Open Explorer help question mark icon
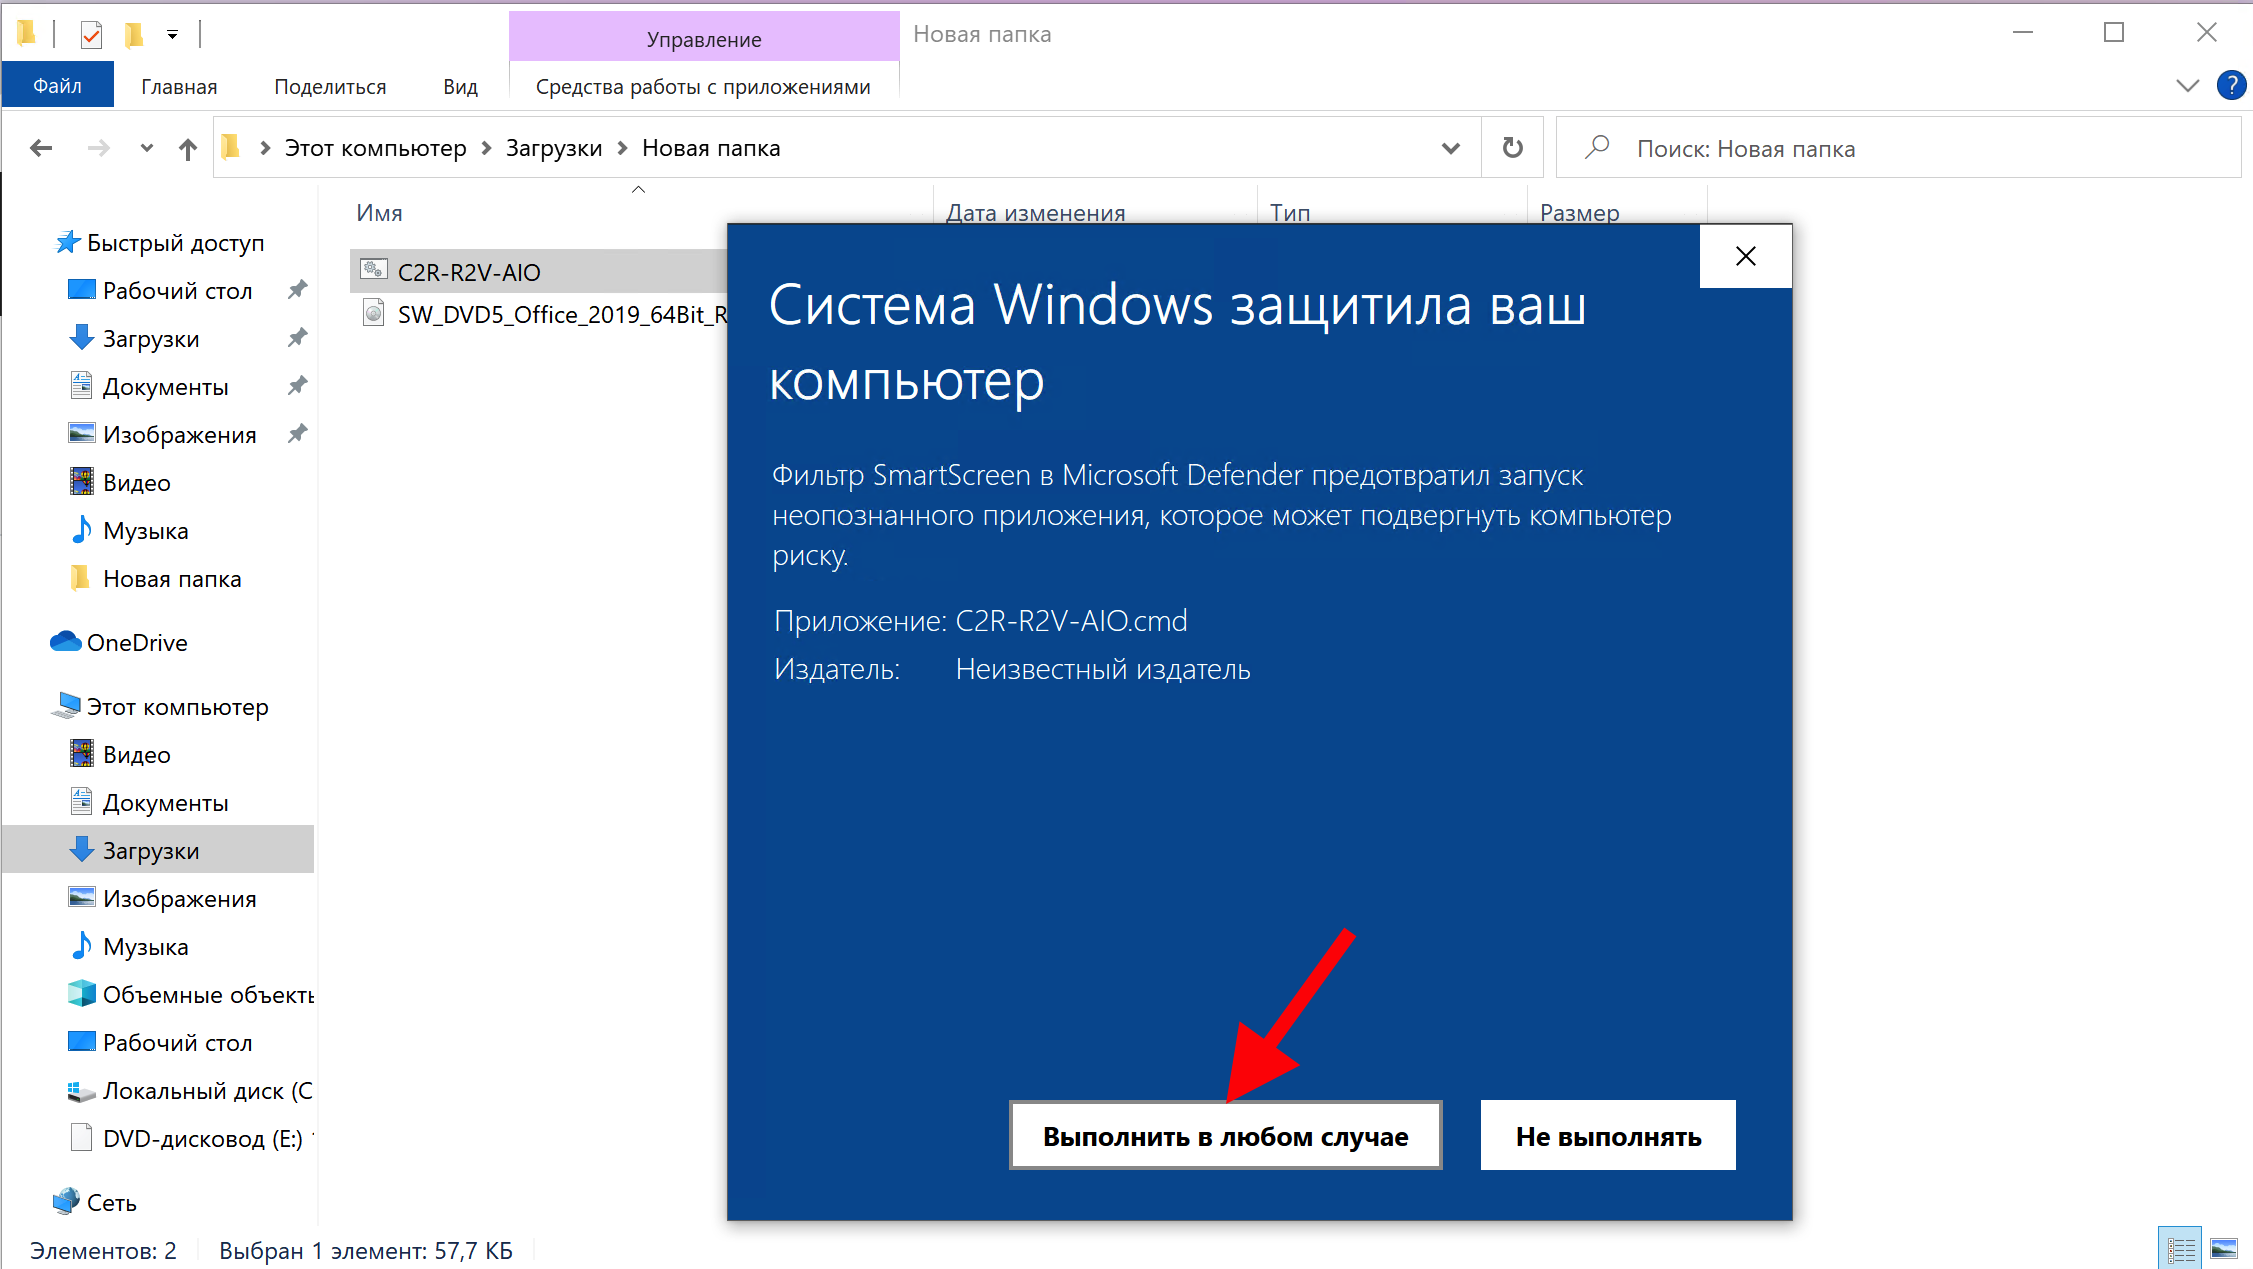The image size is (2253, 1269). point(2230,86)
